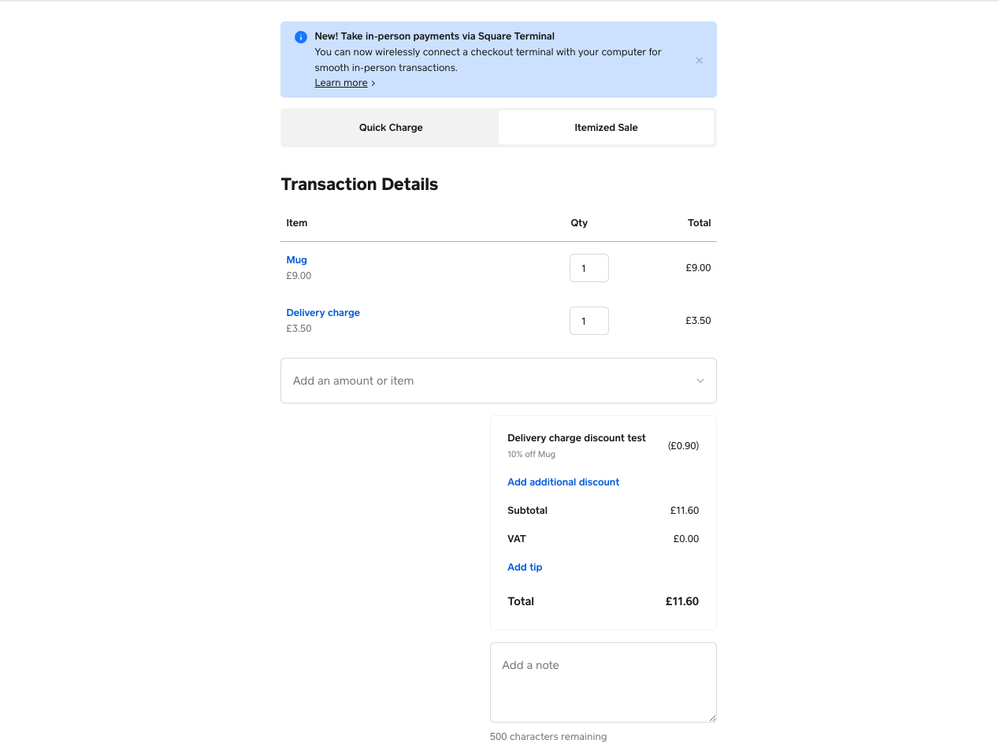Screen dimensions: 999x755
Task: Click the Delivery charge discount test row
Action: [x=603, y=445]
